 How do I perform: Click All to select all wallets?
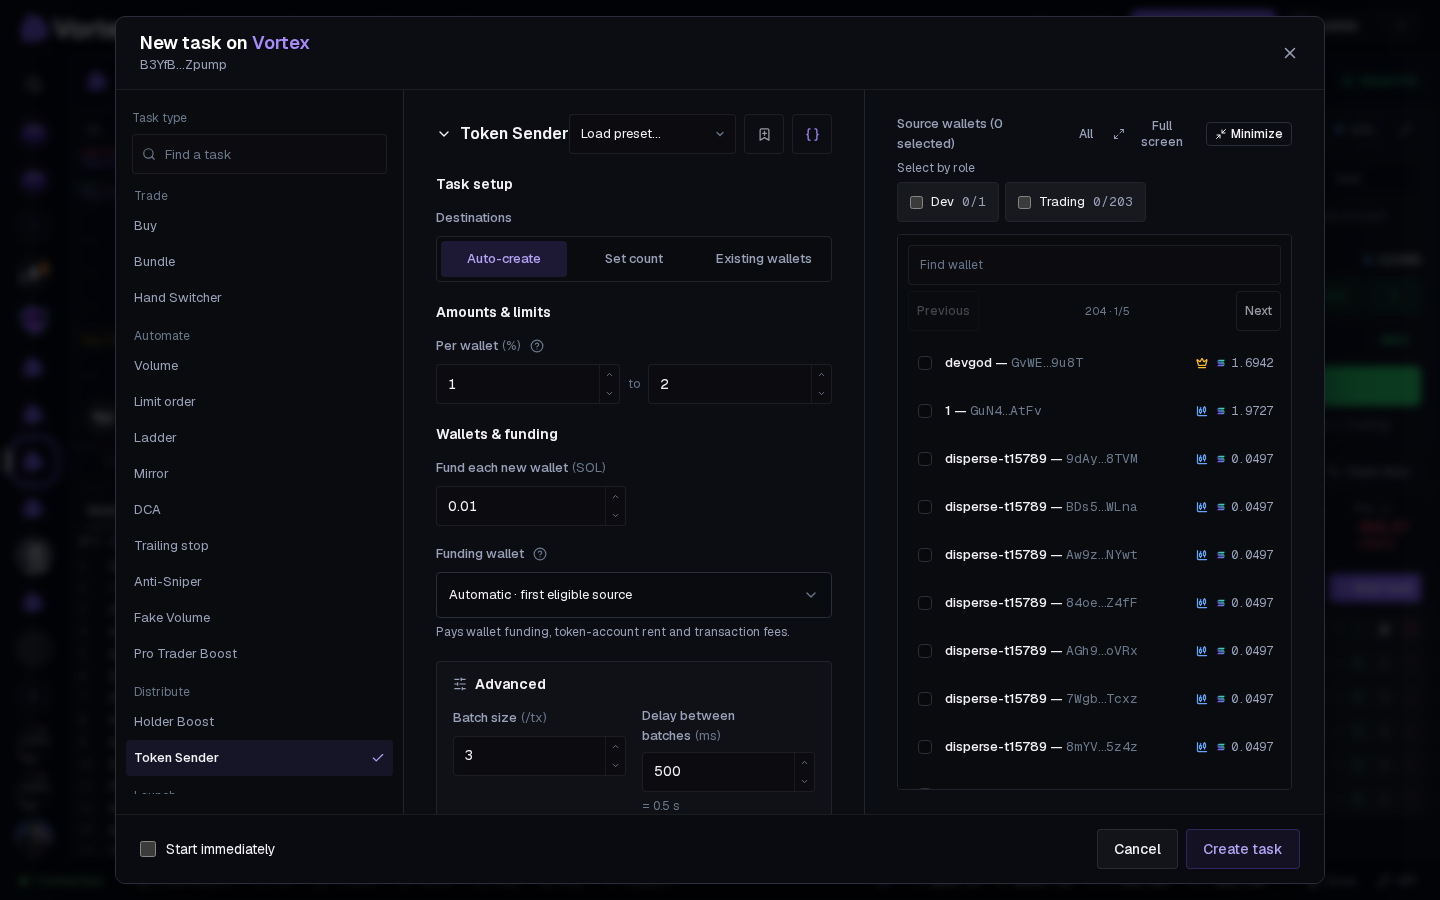1086,134
